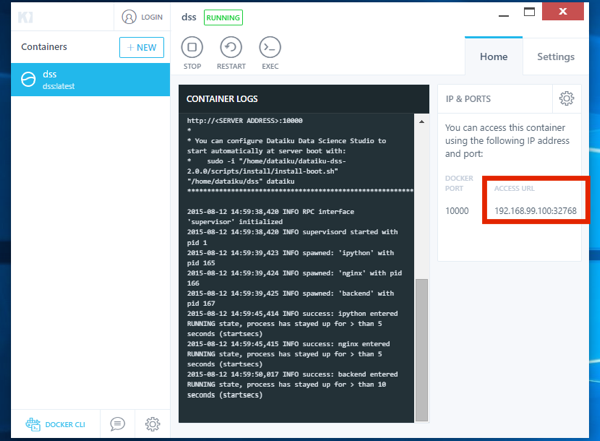
Task: Select the dss container in list
Action: pos(90,80)
